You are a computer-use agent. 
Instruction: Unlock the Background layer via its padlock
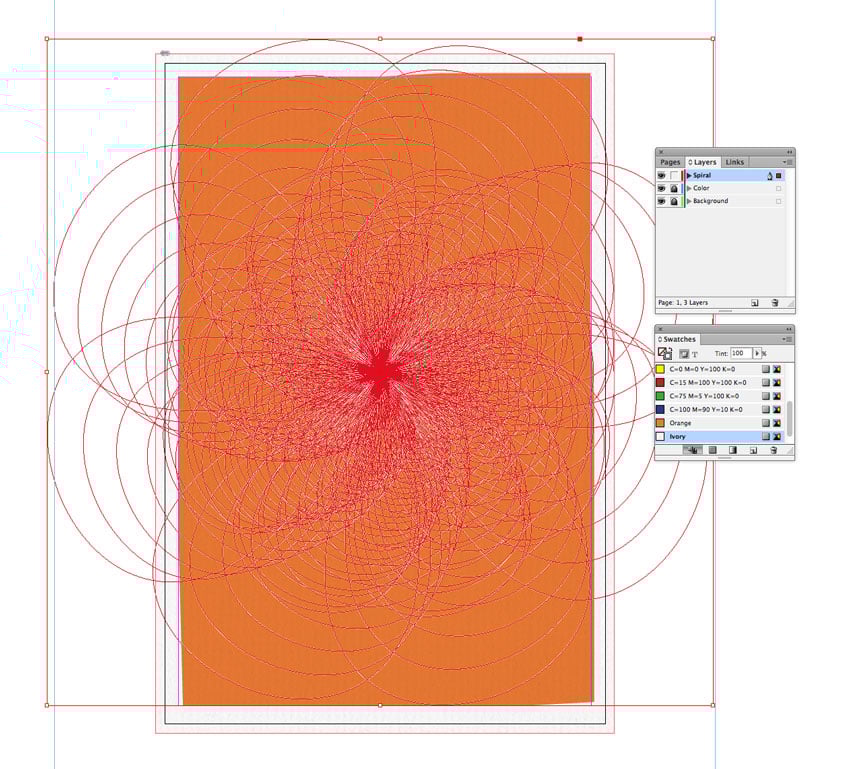[674, 201]
